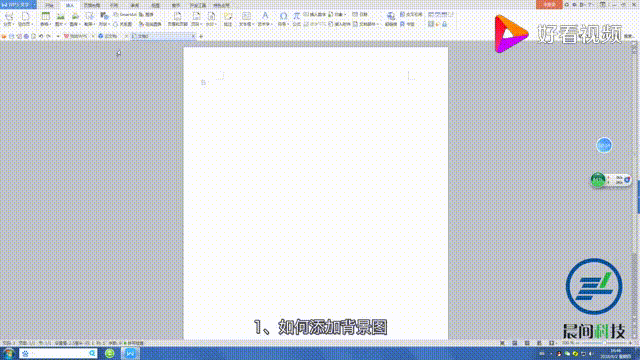Screen dimensions: 640x360
Task: Click the plus button to add new document tab
Action: click(x=201, y=36)
